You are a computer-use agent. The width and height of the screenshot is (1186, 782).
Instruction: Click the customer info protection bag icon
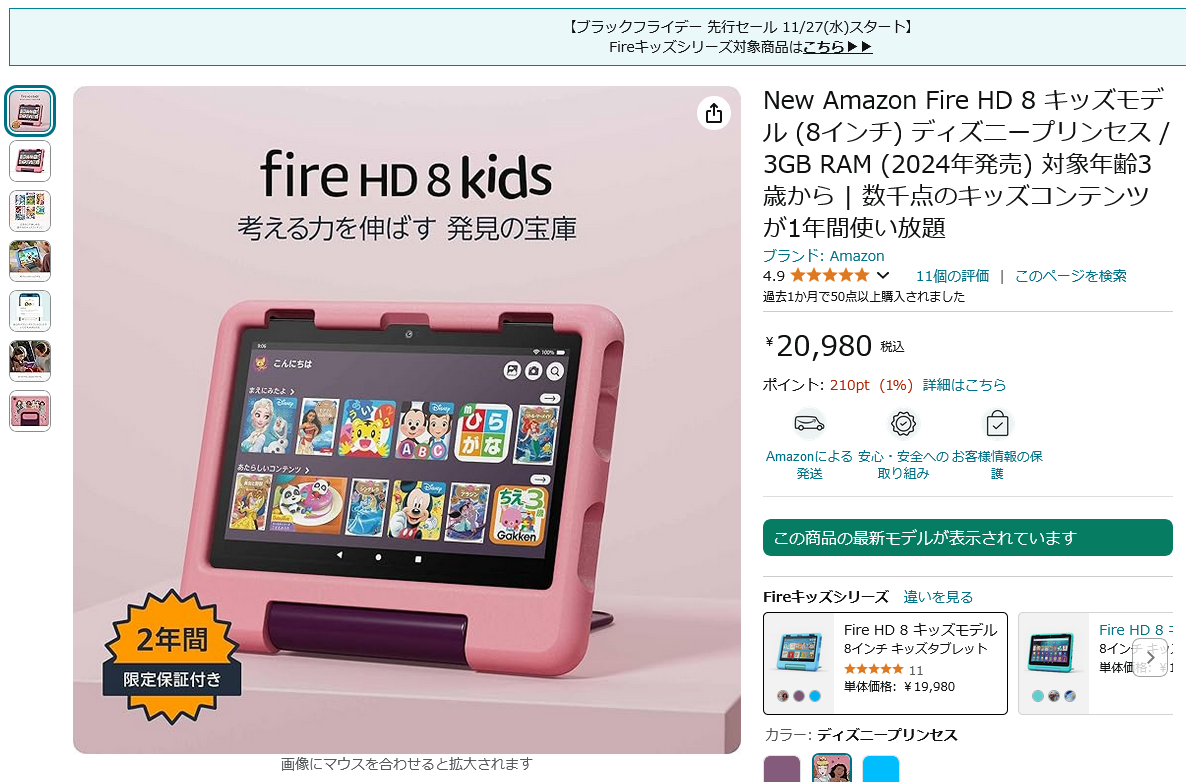click(x=997, y=424)
